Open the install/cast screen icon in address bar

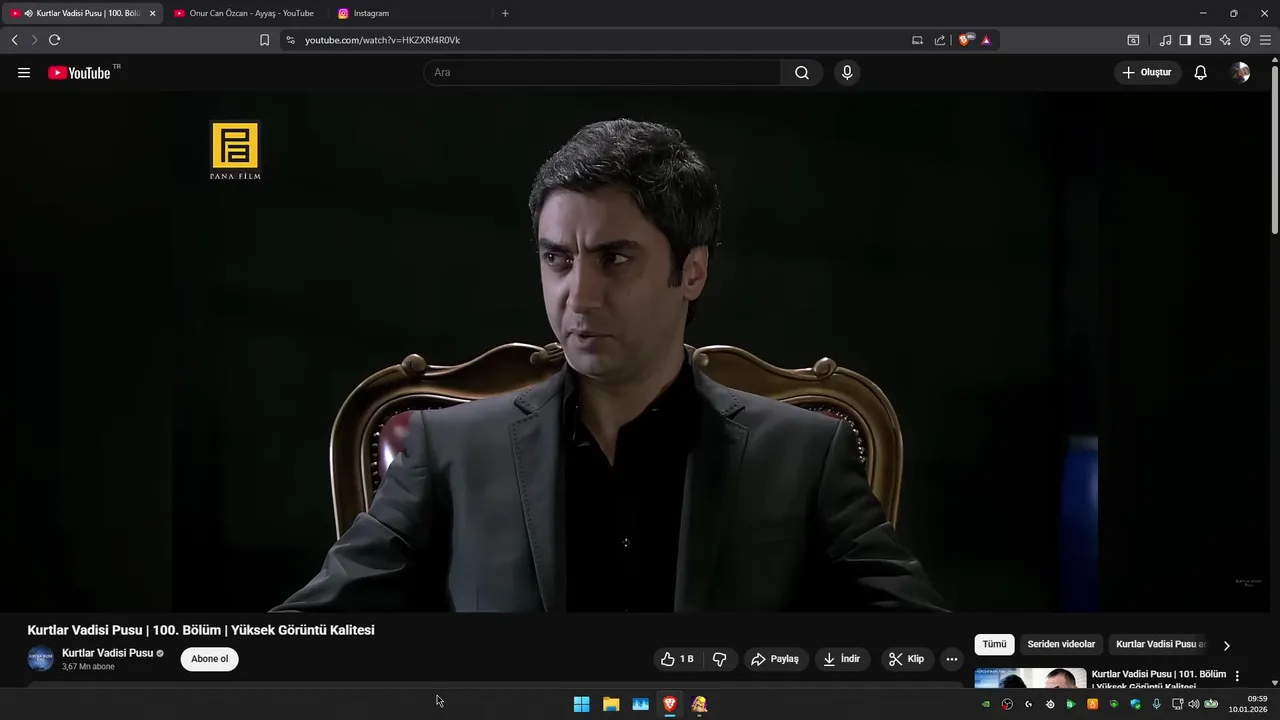[917, 40]
